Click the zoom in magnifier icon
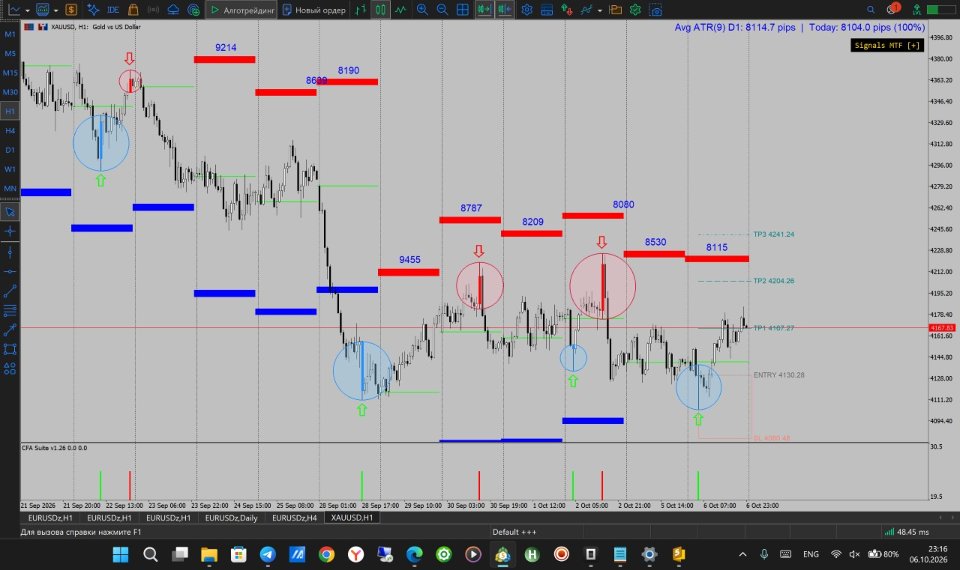 422,10
